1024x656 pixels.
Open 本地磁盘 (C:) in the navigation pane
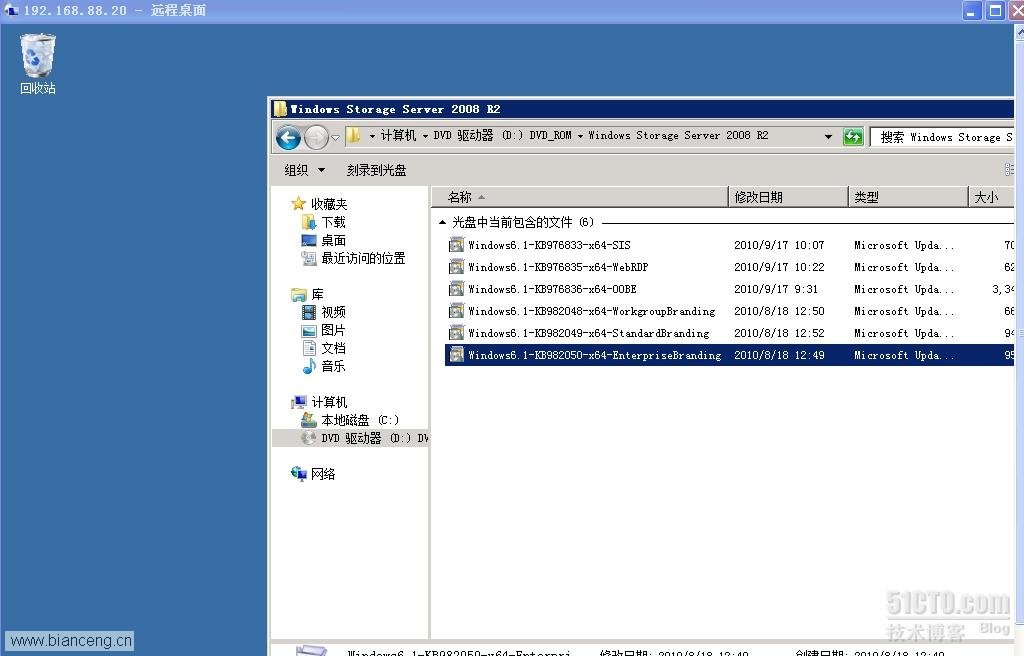click(360, 420)
